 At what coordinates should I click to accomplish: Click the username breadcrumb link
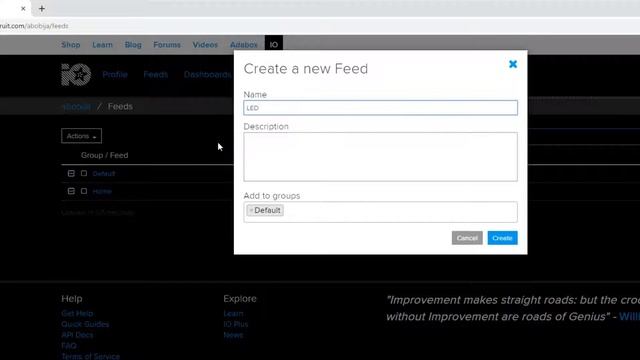point(76,107)
